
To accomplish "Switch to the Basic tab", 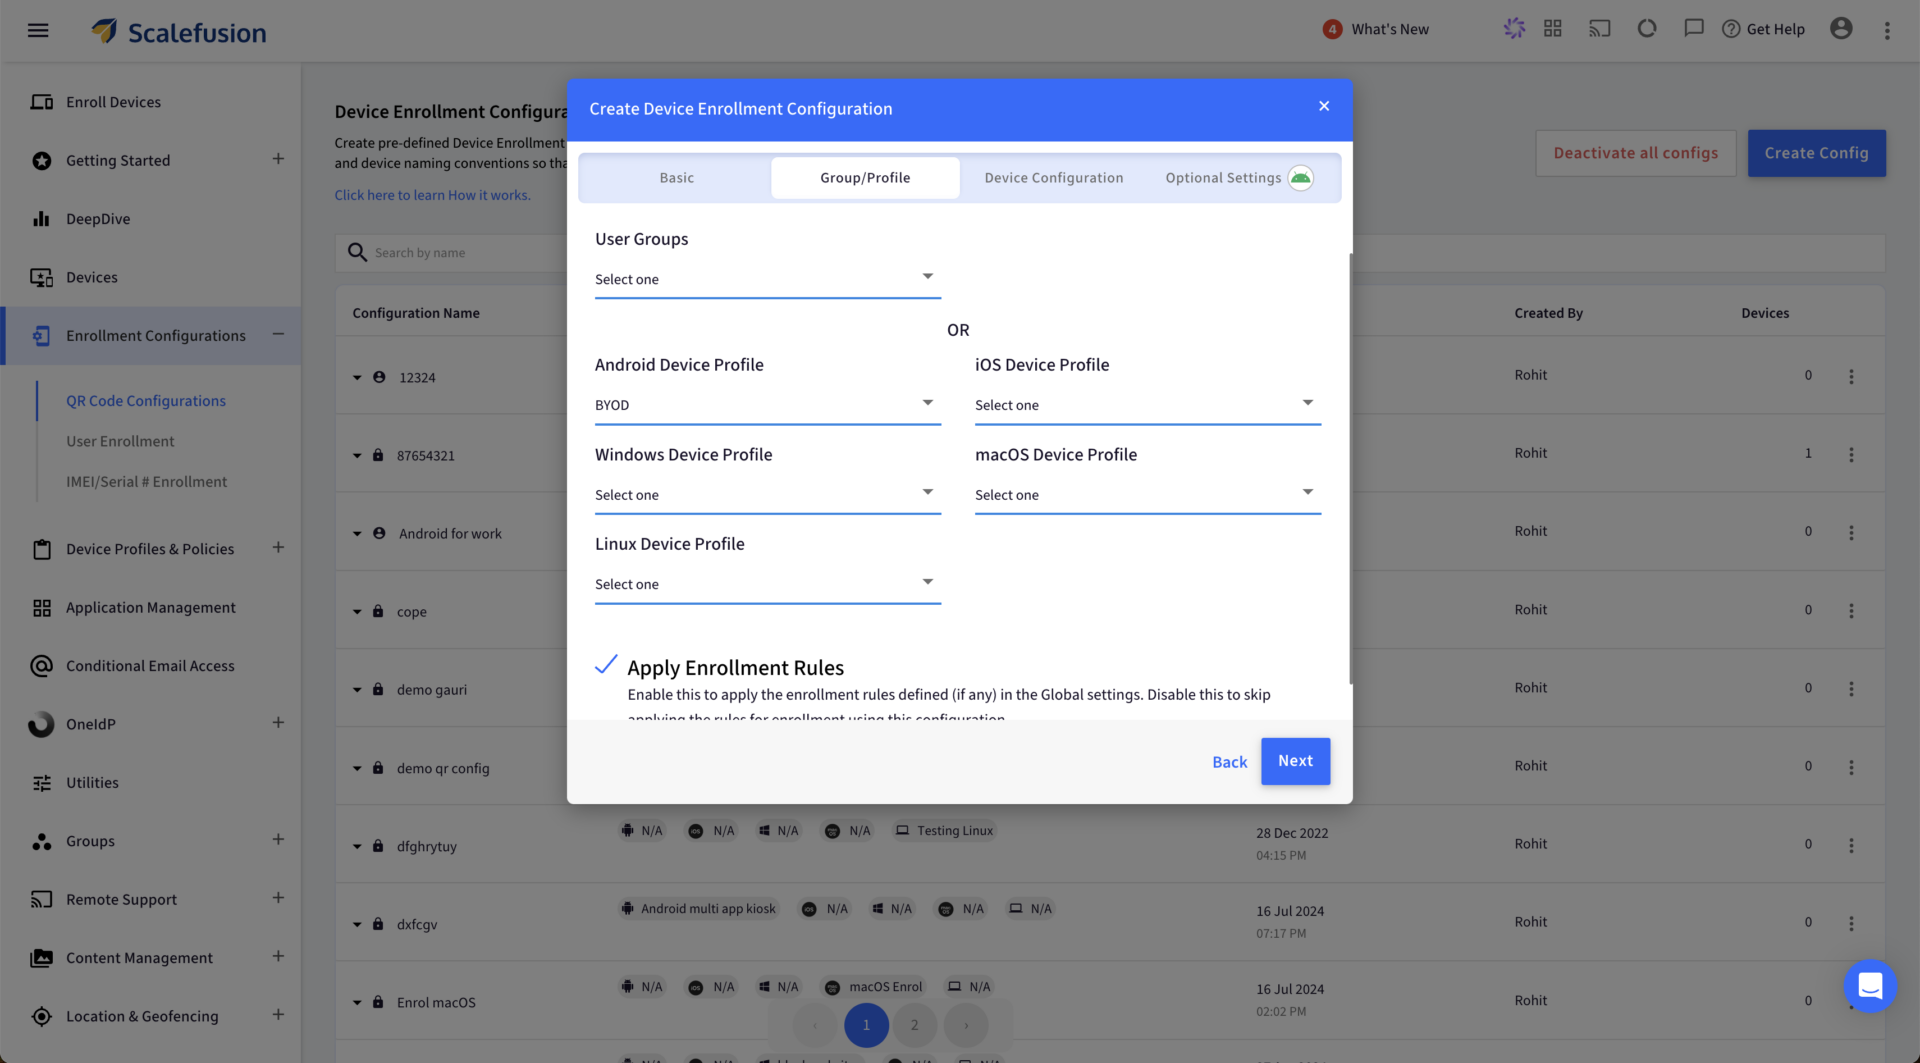I will point(676,177).
